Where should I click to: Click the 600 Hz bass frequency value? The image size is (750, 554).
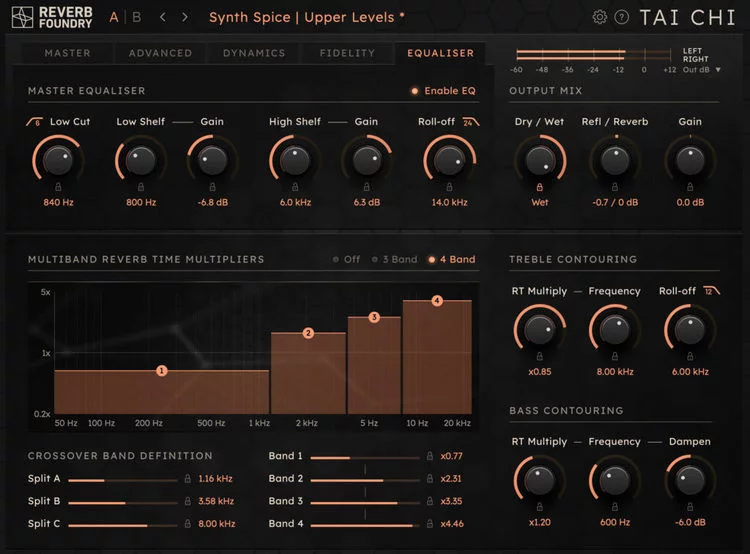click(x=615, y=522)
